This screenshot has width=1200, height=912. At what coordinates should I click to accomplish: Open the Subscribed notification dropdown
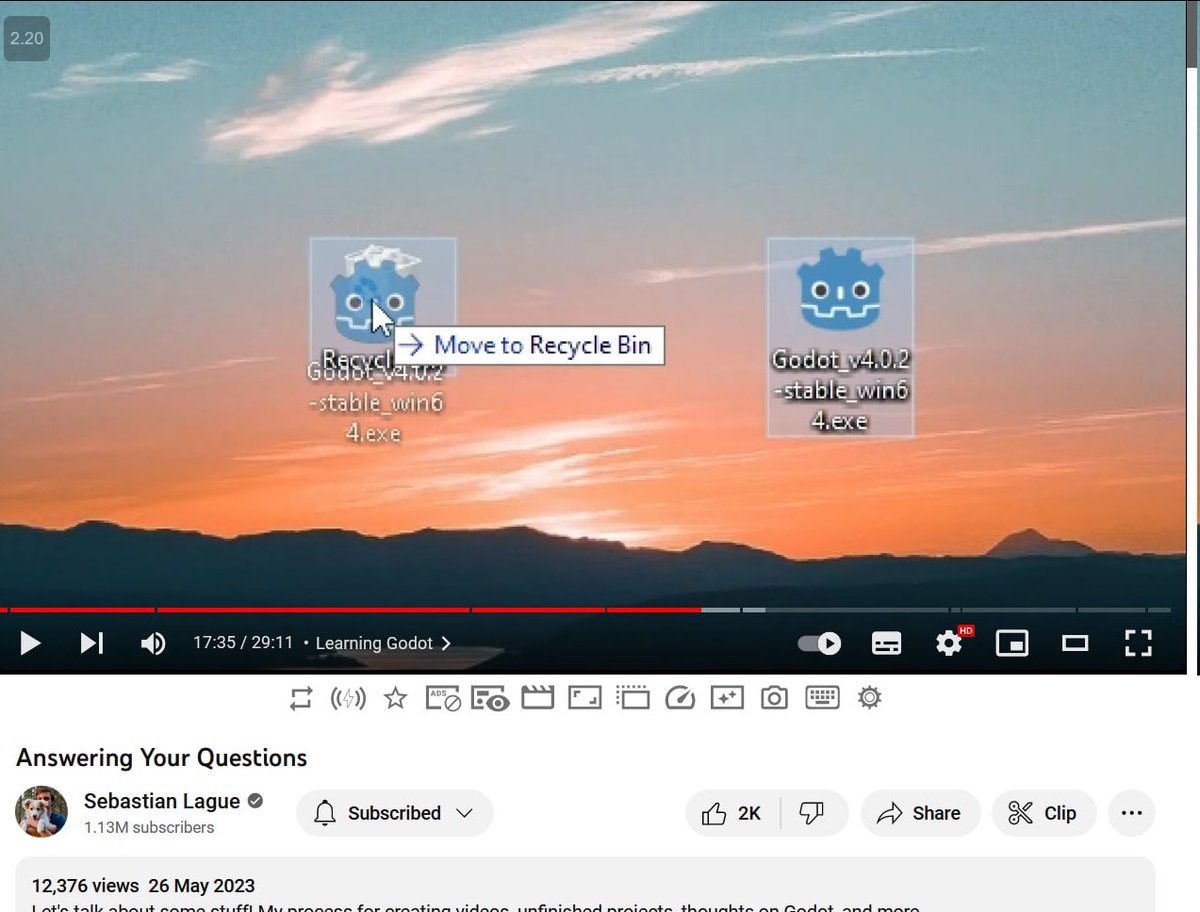pos(395,813)
